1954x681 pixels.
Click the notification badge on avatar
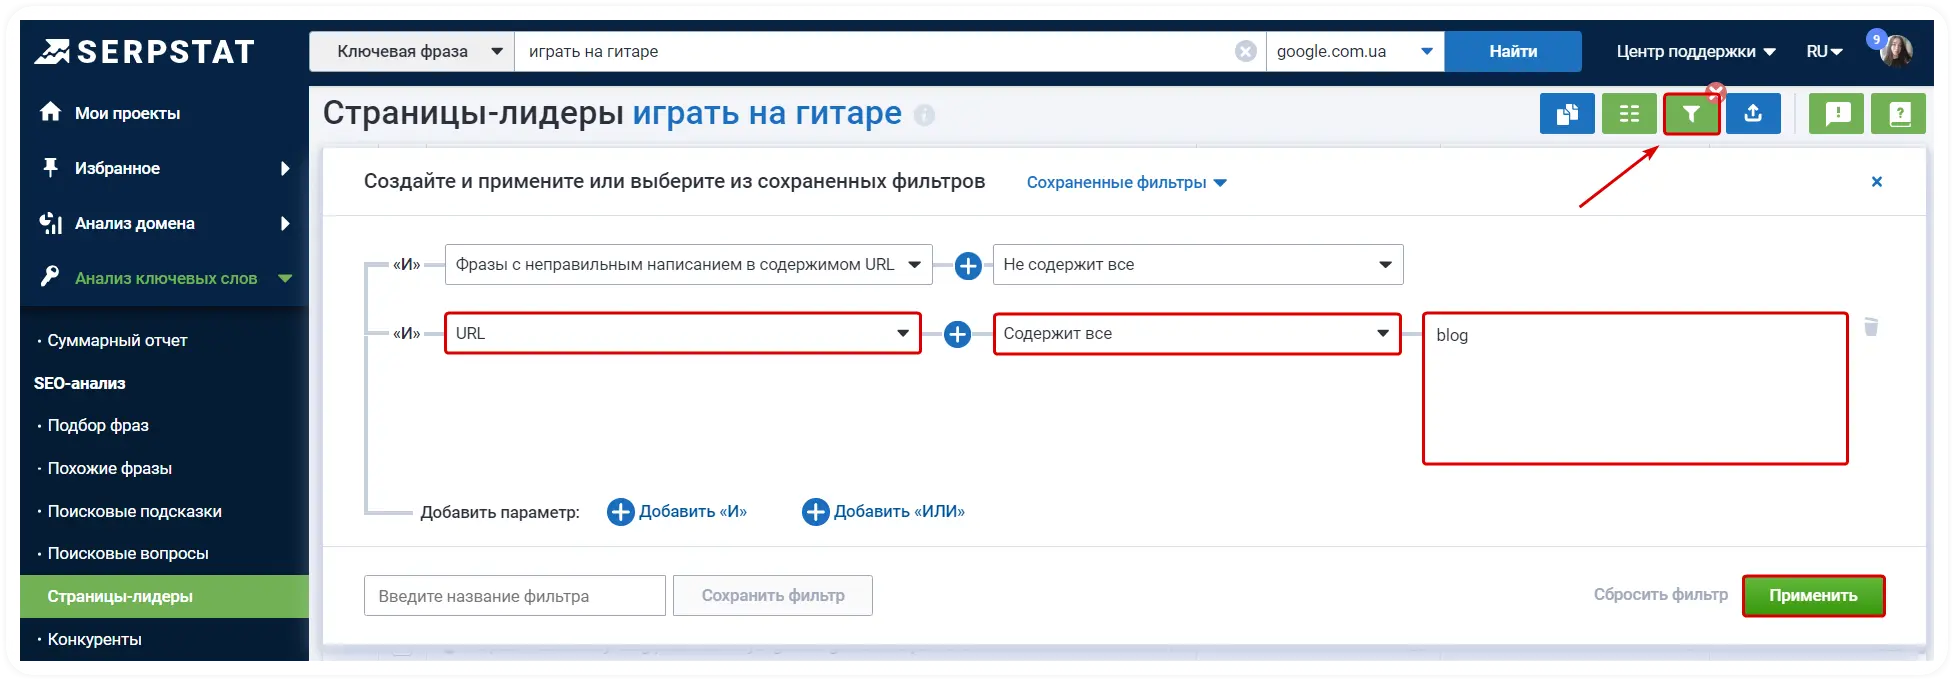1876,39
